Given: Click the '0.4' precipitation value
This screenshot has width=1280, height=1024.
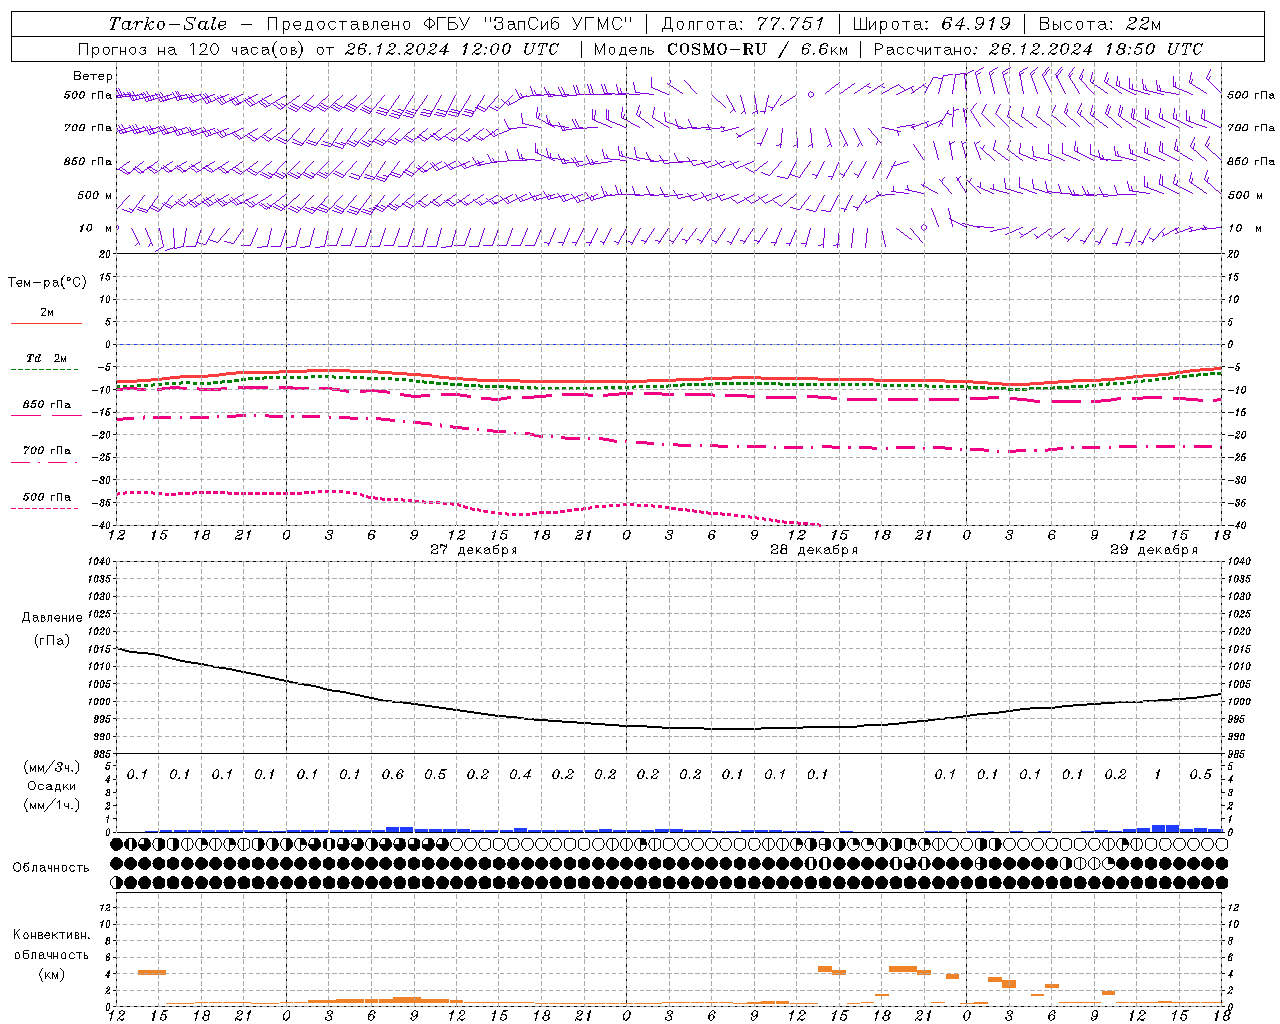Looking at the screenshot, I should pyautogui.click(x=520, y=774).
